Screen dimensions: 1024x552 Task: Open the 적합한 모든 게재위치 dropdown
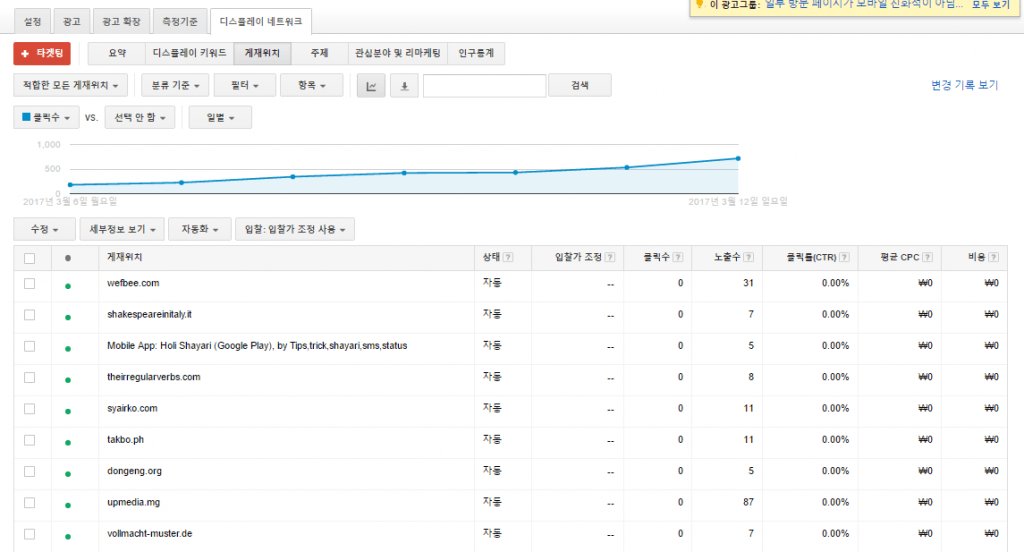coord(71,86)
